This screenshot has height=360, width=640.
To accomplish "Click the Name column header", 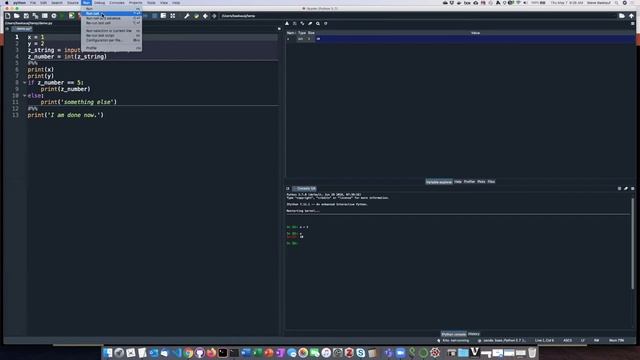I will [291, 33].
